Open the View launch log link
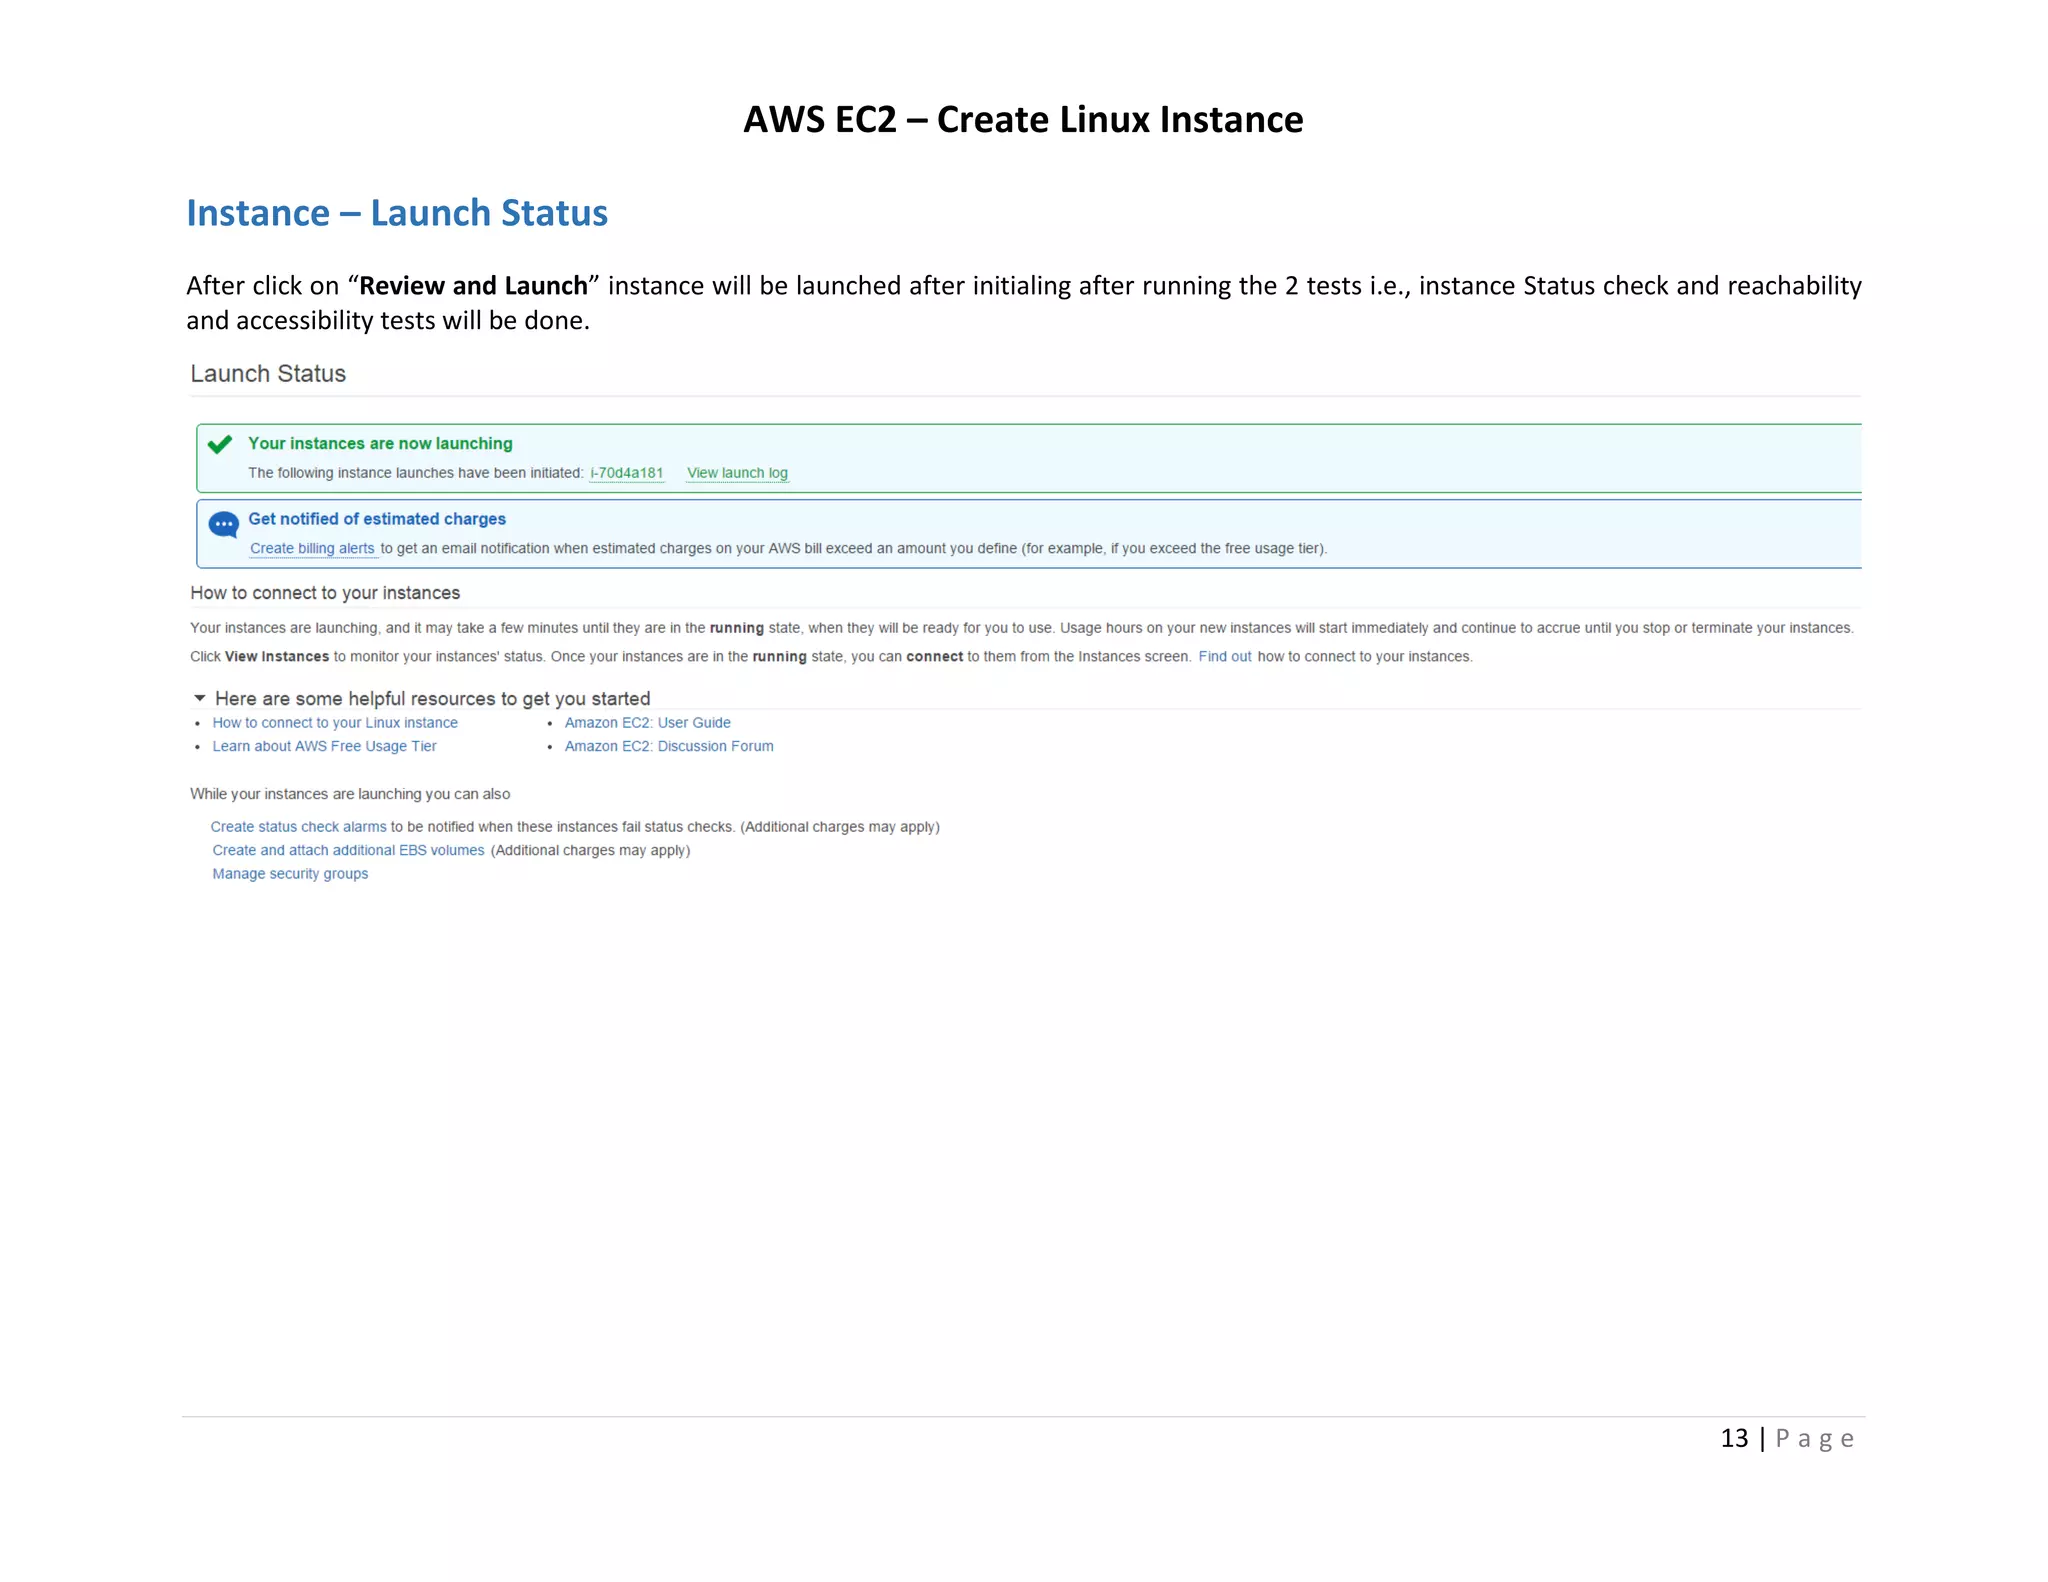2048x1582 pixels. 737,473
